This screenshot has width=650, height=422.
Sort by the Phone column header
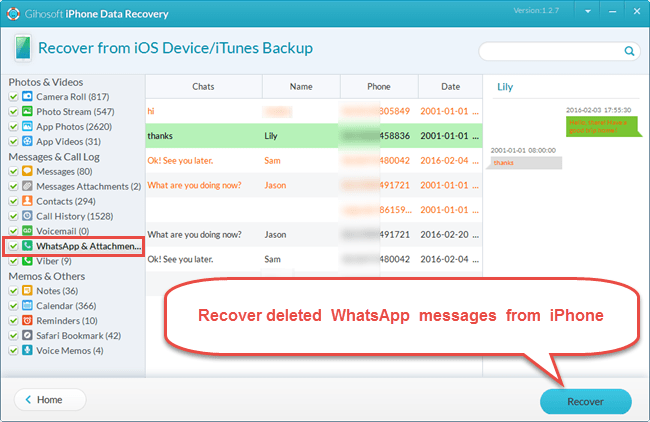379,87
